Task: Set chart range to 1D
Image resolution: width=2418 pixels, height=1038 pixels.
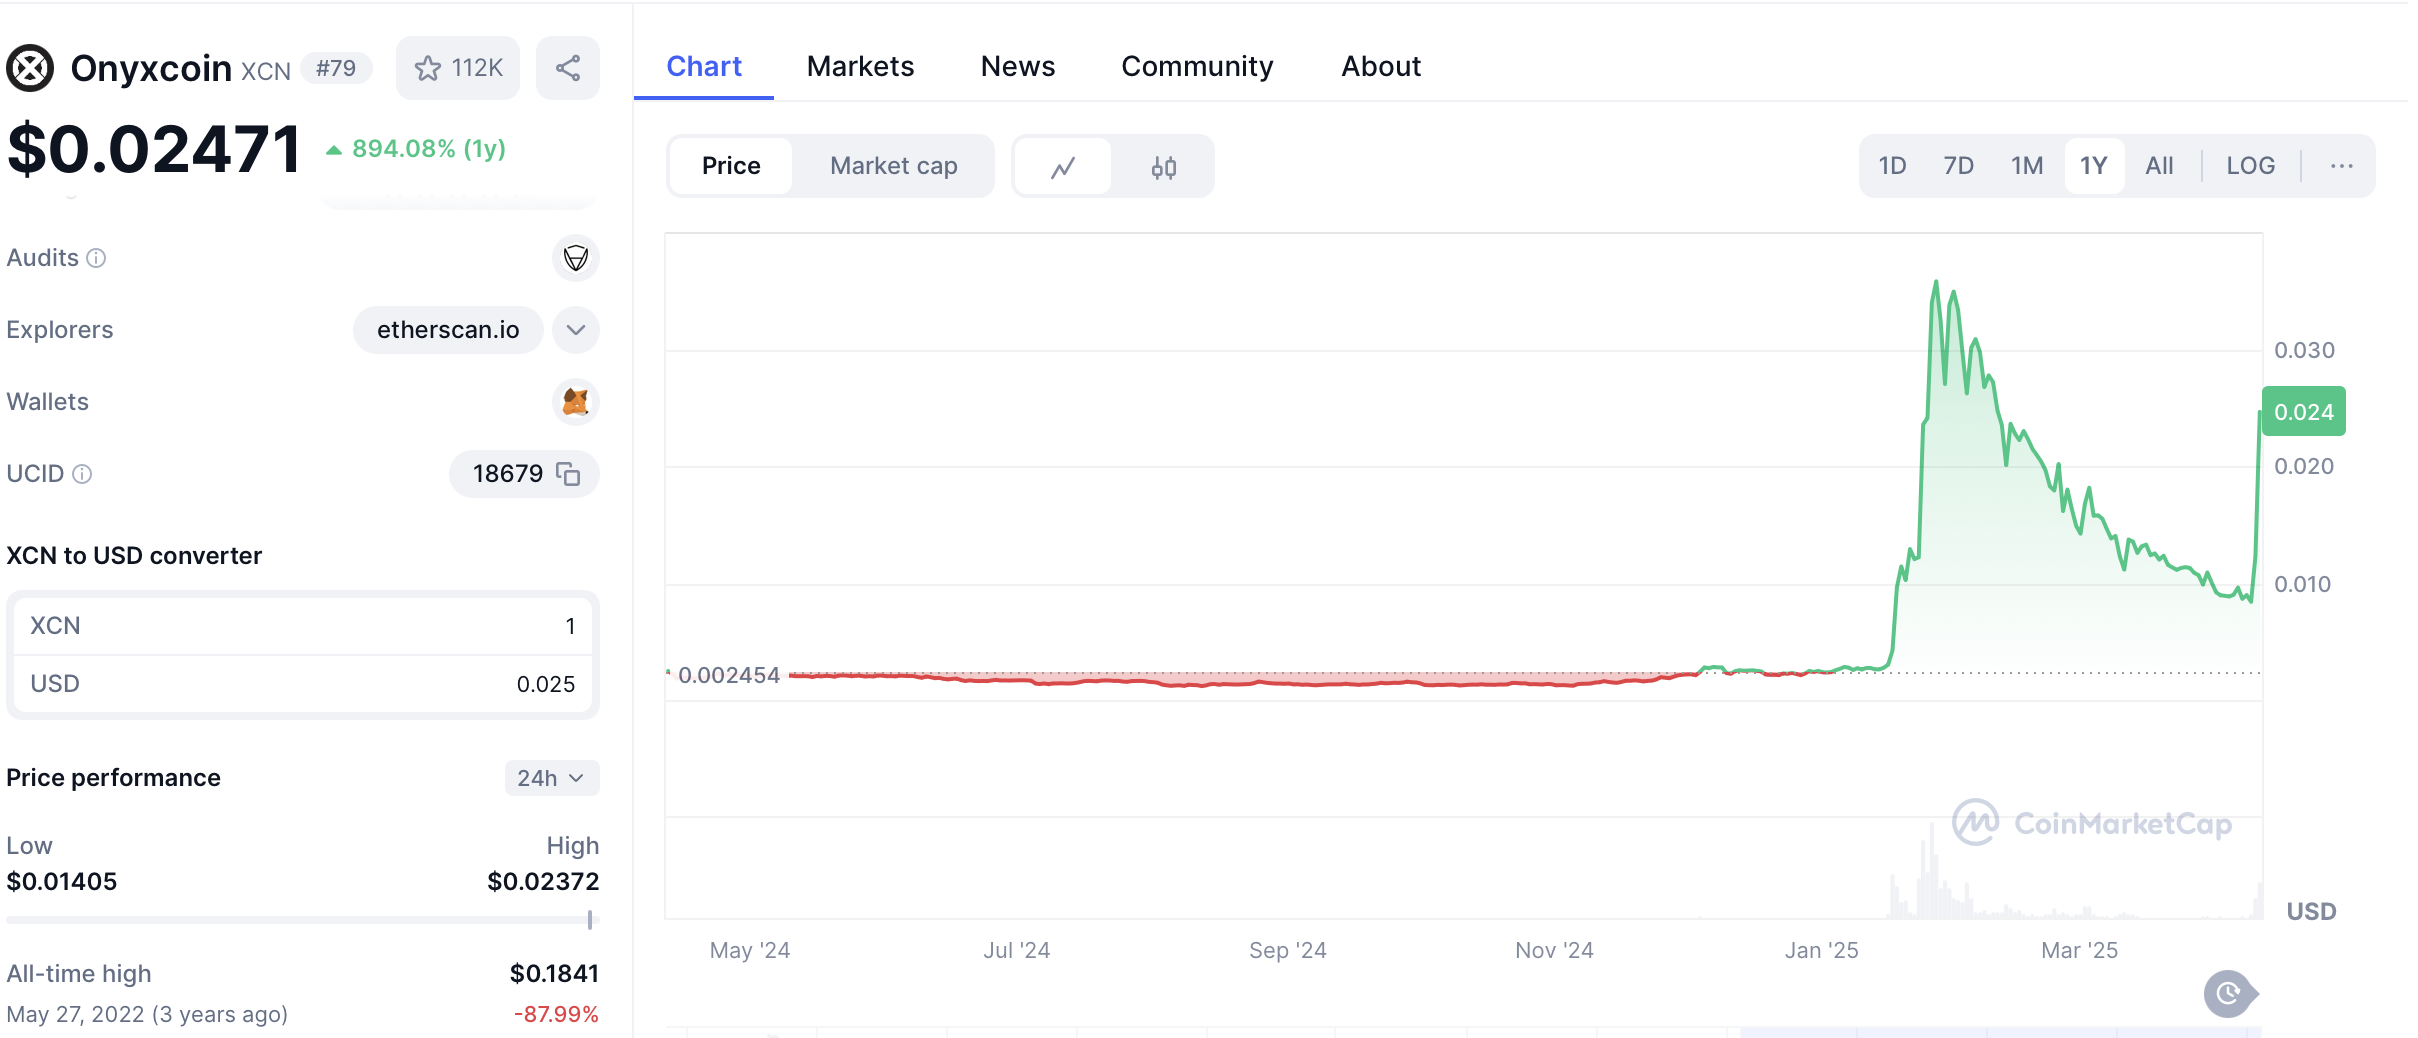Action: (x=1892, y=166)
